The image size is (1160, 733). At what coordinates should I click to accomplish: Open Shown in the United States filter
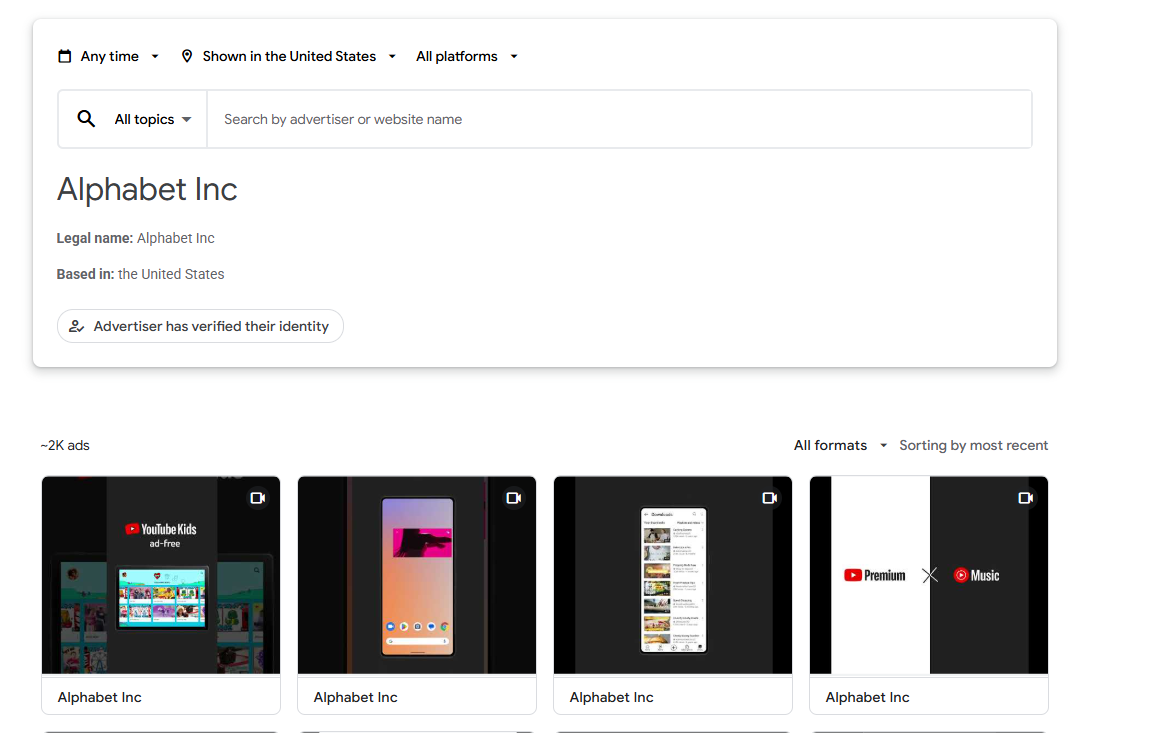pyautogui.click(x=289, y=56)
